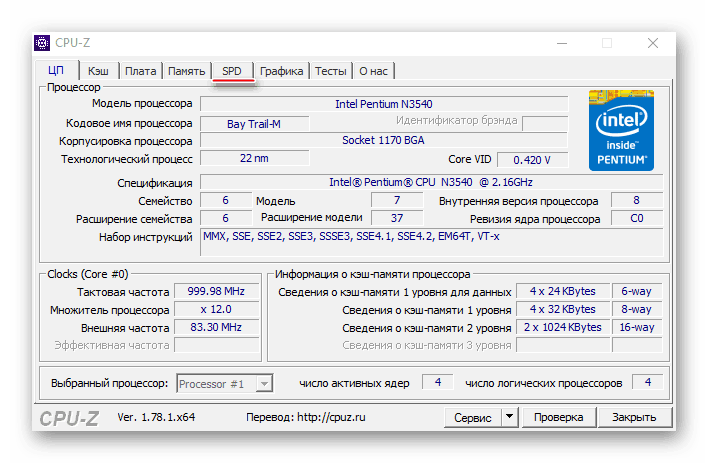Click the Закрыть button
This screenshot has width=708, height=463.
click(634, 417)
